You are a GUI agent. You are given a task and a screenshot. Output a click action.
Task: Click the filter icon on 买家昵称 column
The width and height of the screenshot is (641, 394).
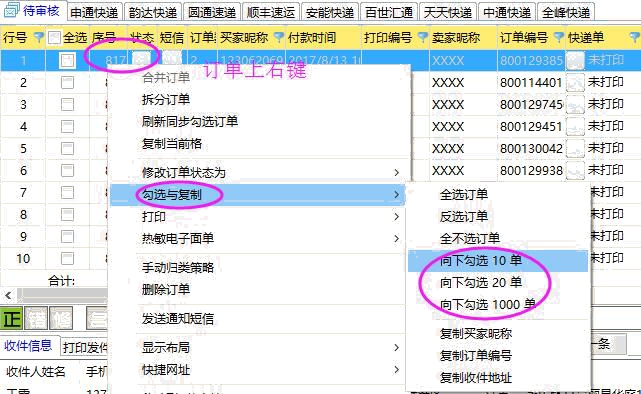(279, 38)
